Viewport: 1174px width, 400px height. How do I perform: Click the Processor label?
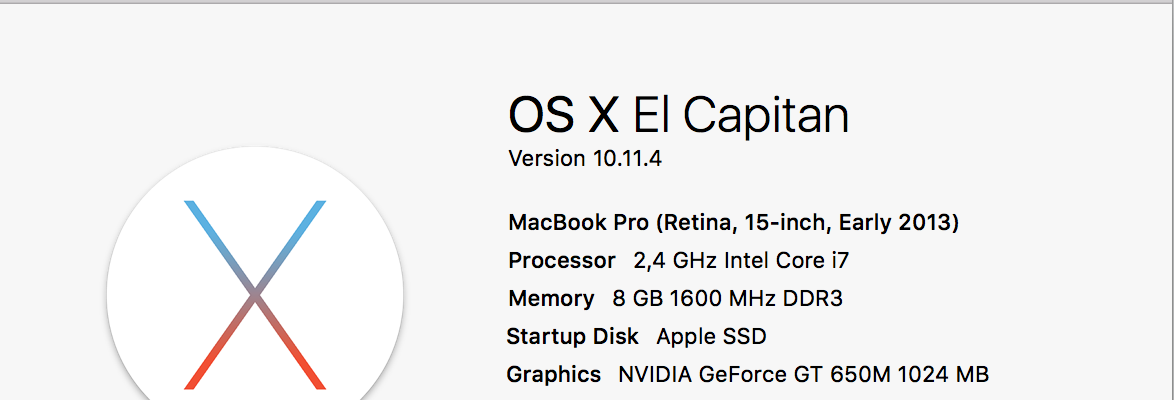tap(562, 261)
